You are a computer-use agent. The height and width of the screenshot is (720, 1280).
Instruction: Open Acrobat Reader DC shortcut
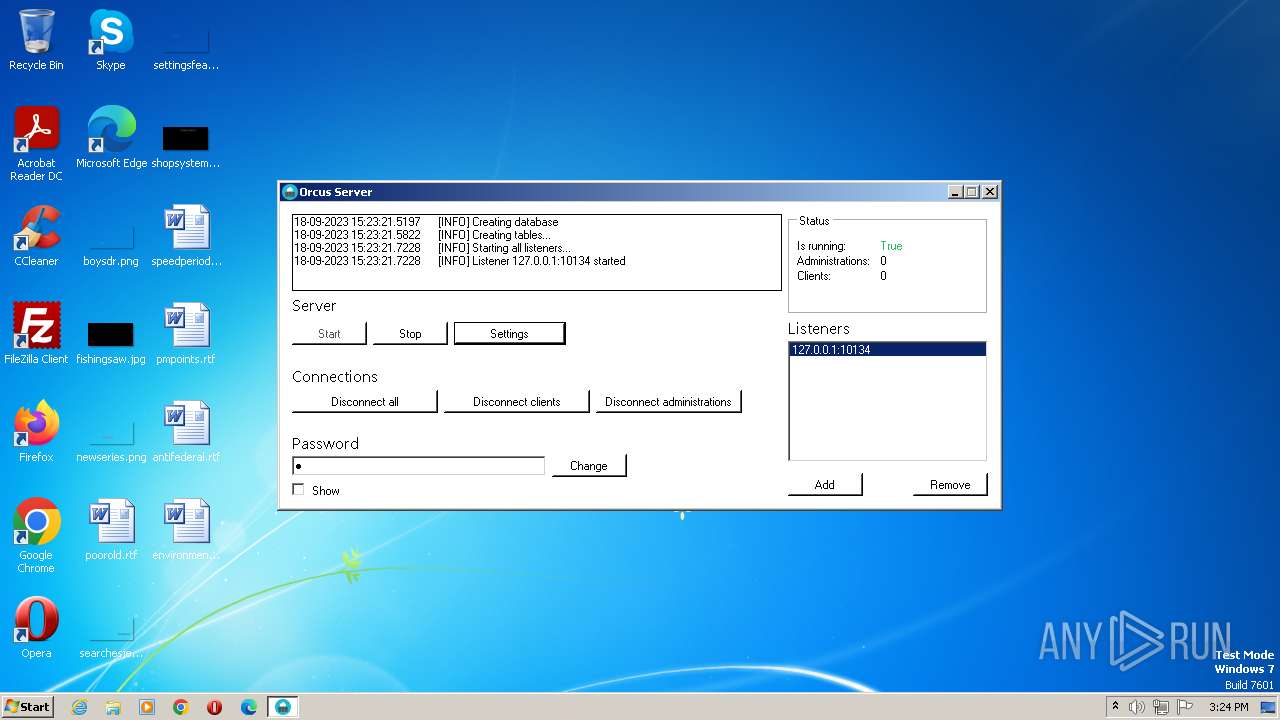(37, 144)
